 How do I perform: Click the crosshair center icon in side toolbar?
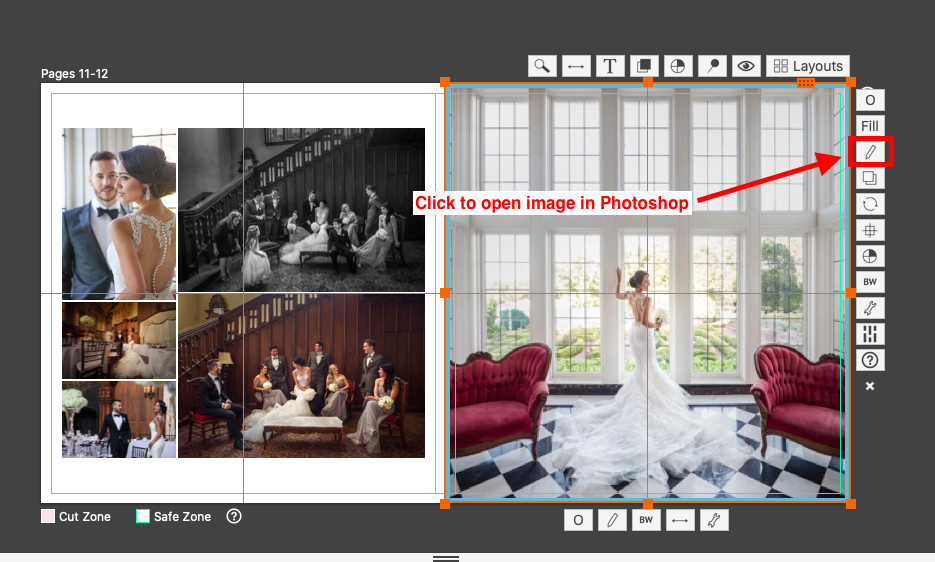point(870,230)
